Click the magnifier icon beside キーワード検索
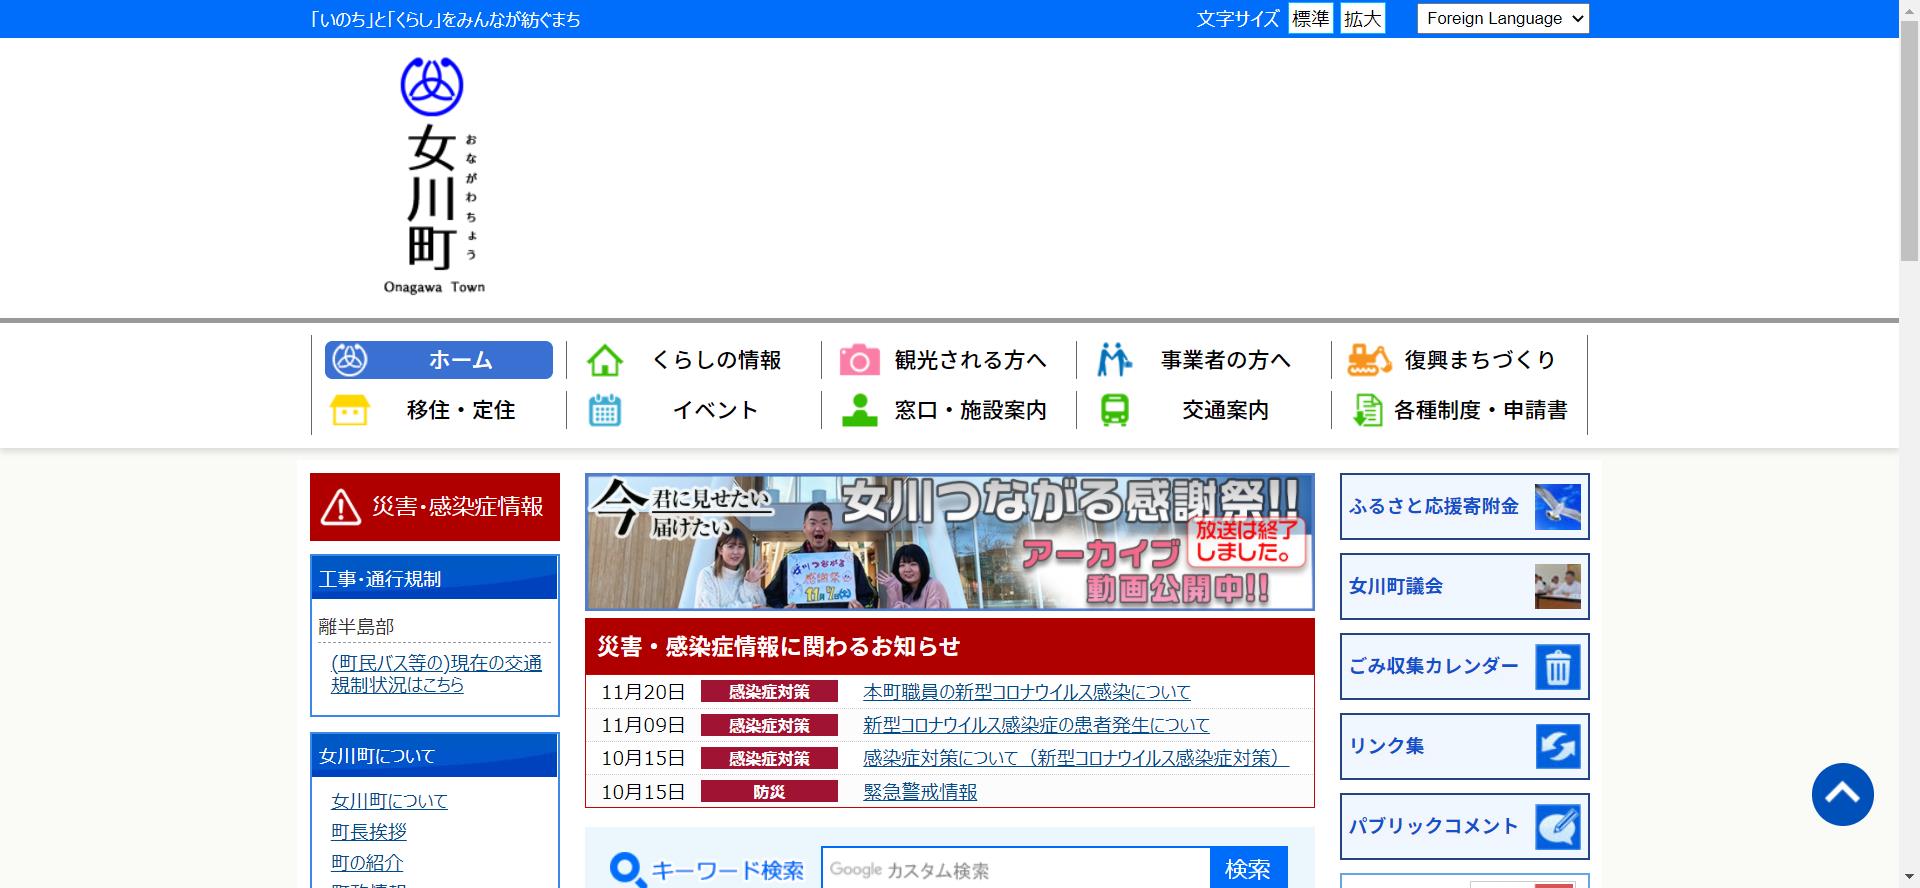Screen dimensions: 1920x888 coord(627,869)
